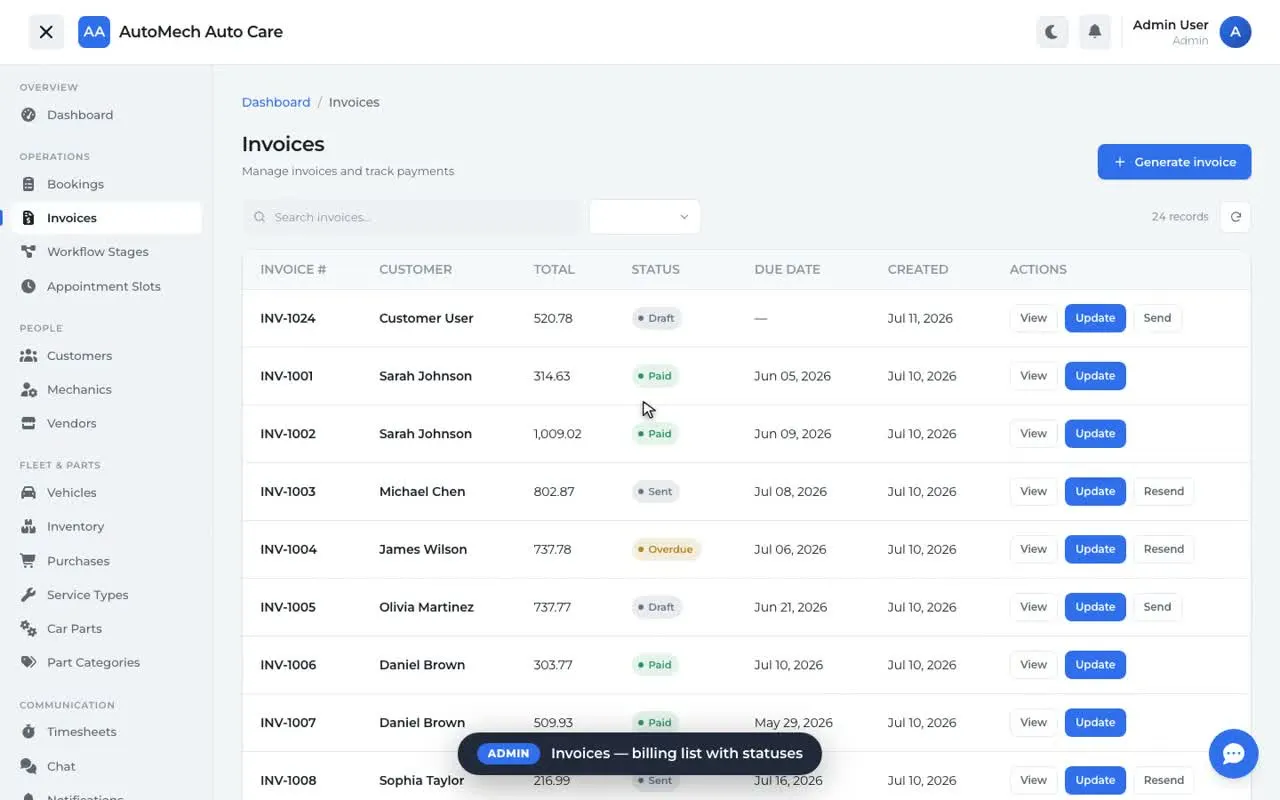Viewport: 1280px width, 800px height.
Task: Open the status filter dropdown
Action: 645,217
